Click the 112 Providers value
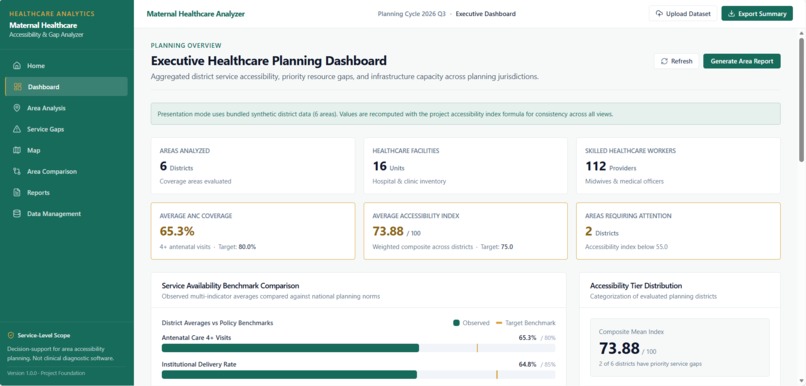Screen dimensions: 806x386 611,167
